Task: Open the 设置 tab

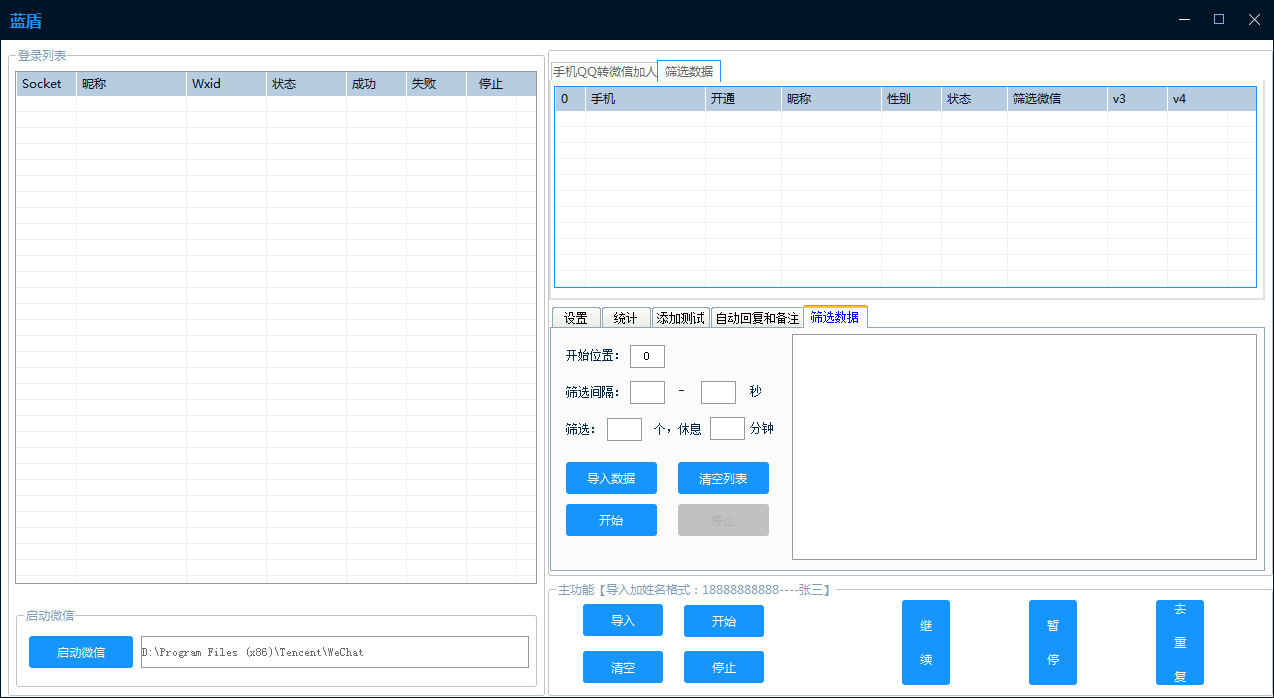Action: point(575,318)
